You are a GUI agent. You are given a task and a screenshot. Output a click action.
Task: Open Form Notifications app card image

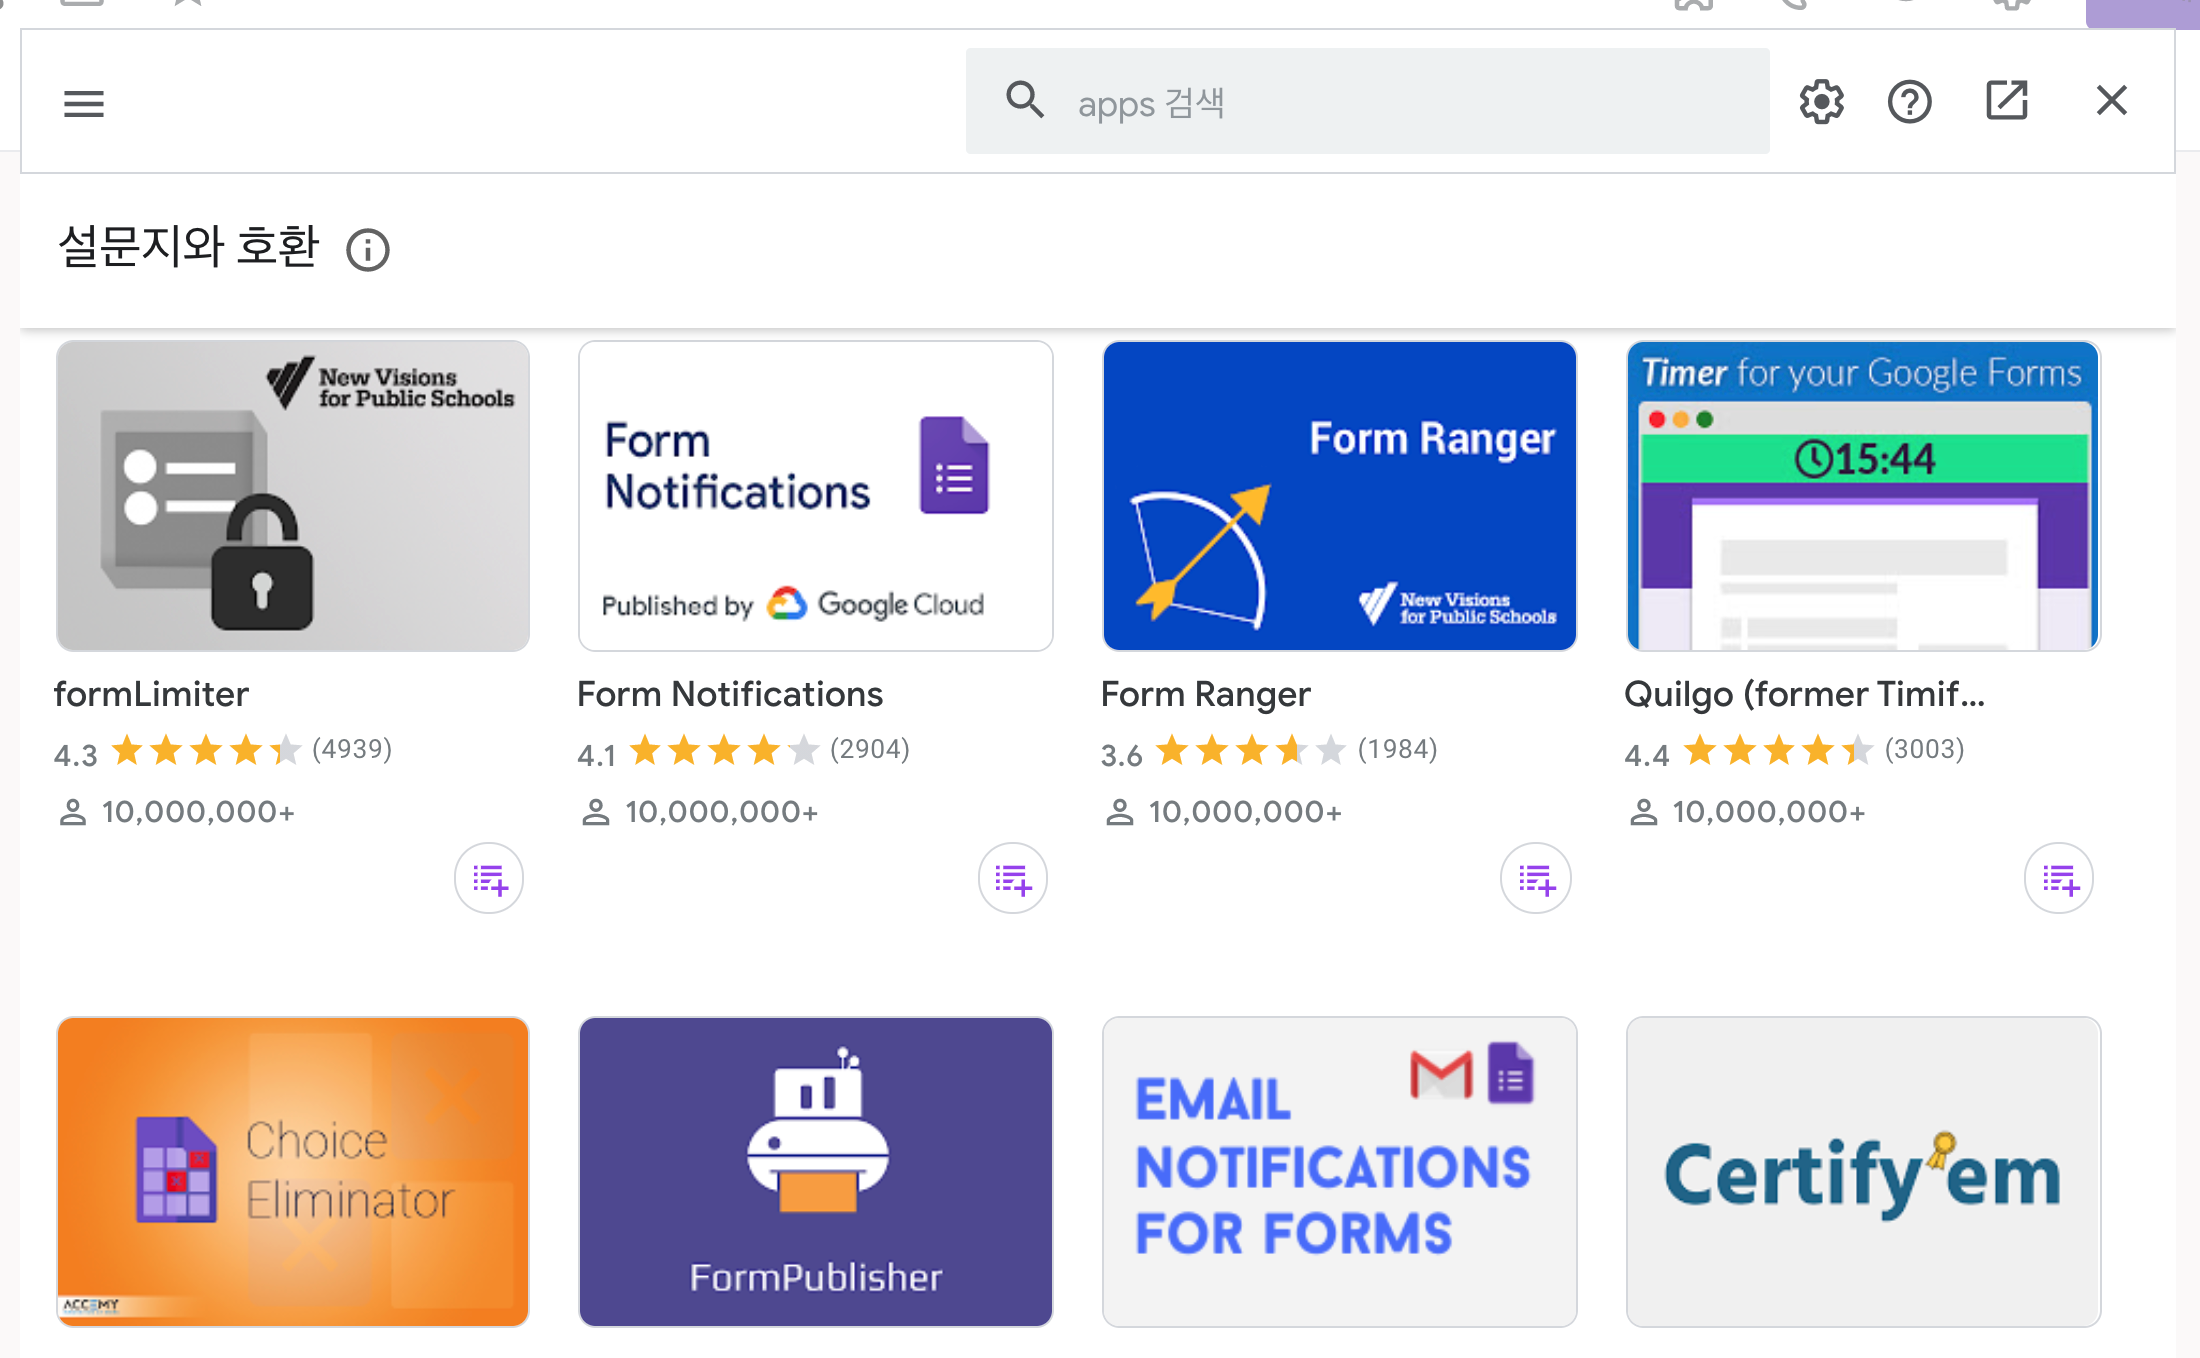[815, 496]
